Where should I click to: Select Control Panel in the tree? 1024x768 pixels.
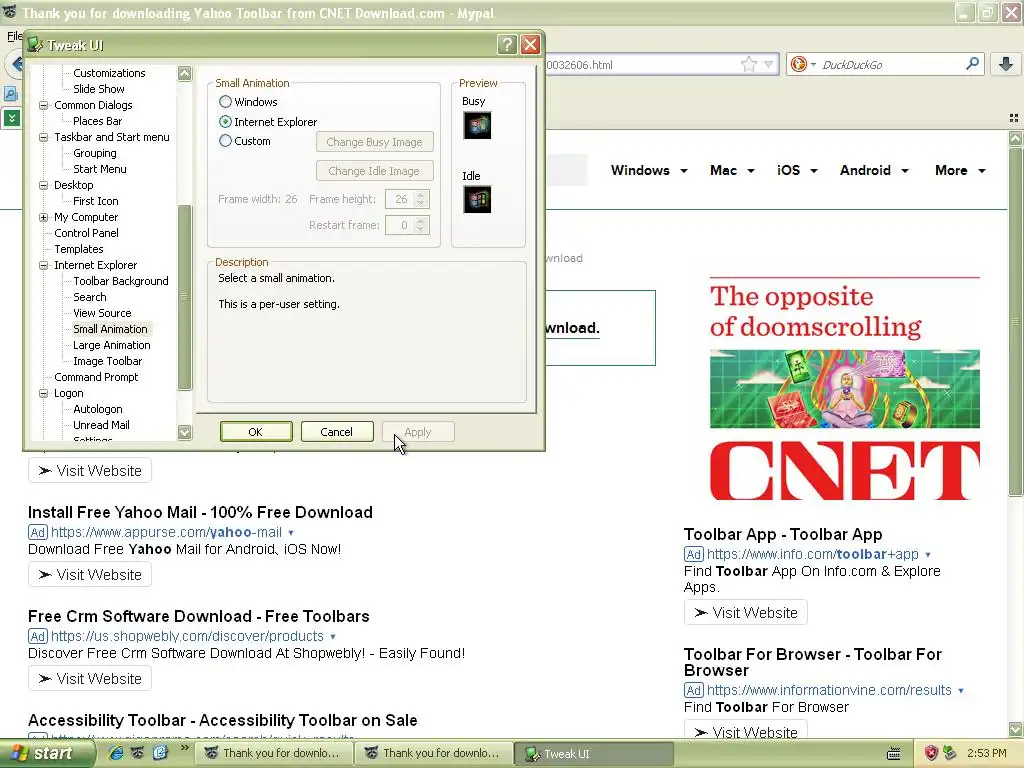click(86, 233)
